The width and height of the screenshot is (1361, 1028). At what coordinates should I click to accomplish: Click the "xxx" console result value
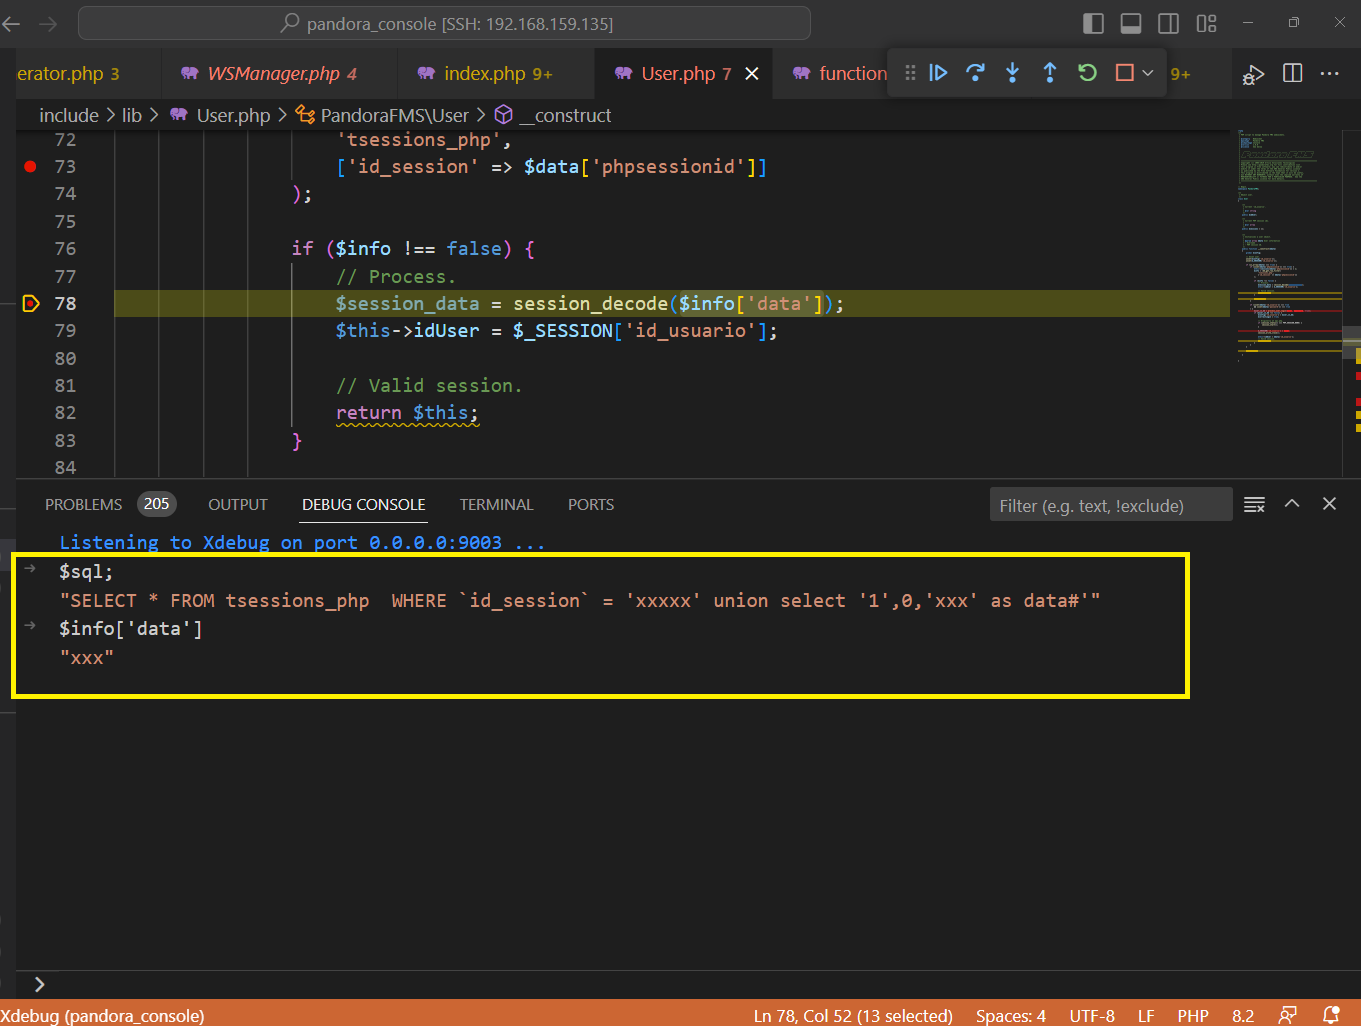87,657
